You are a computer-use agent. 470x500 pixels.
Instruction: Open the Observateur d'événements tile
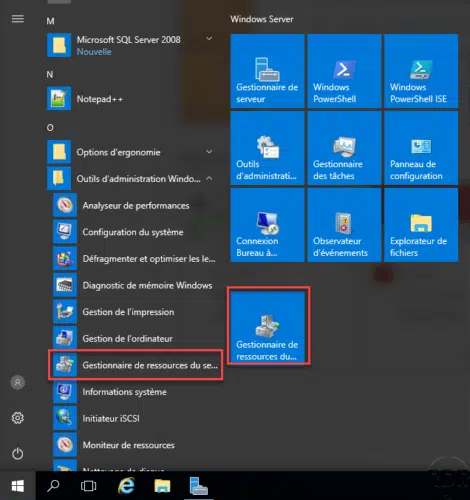pos(344,225)
